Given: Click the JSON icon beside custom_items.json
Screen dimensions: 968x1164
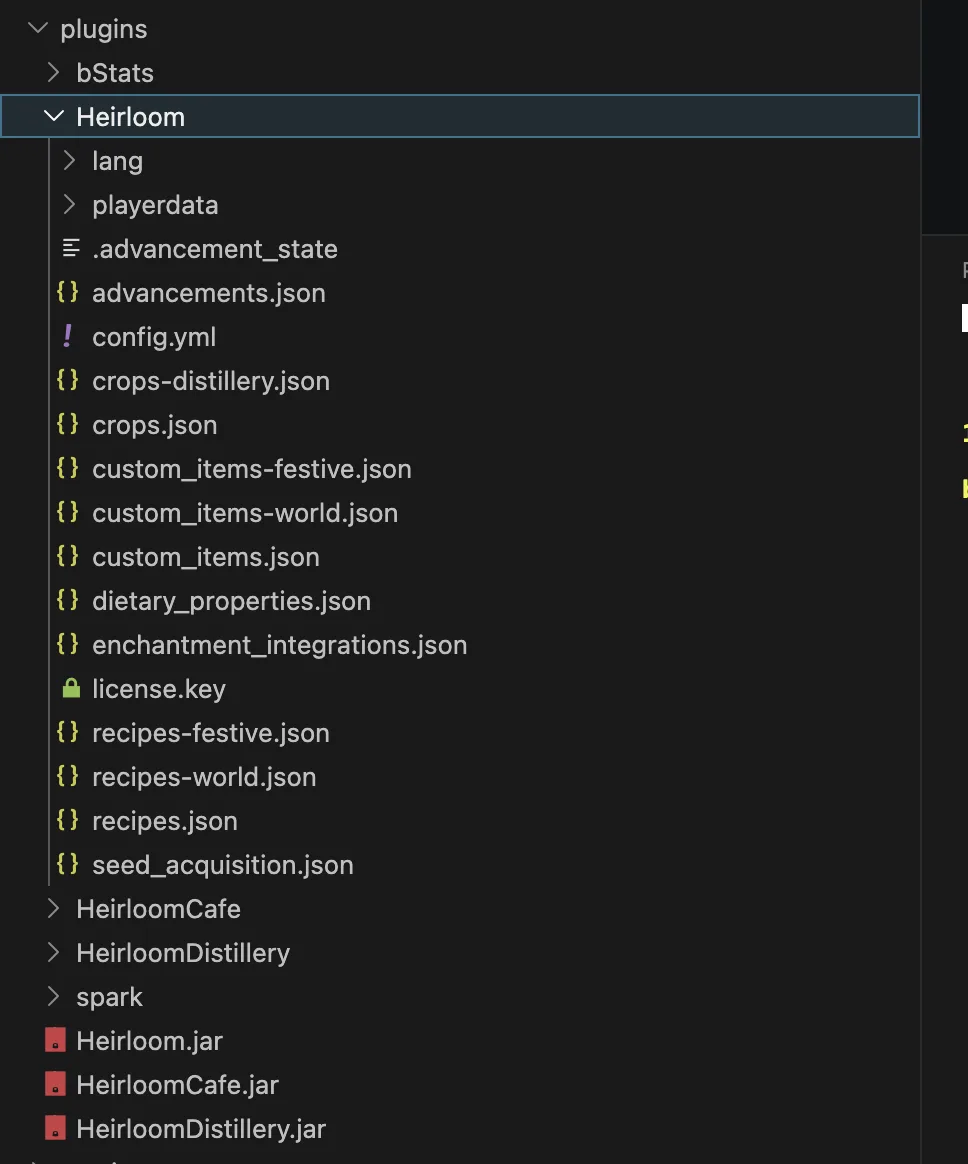Looking at the screenshot, I should tap(68, 556).
